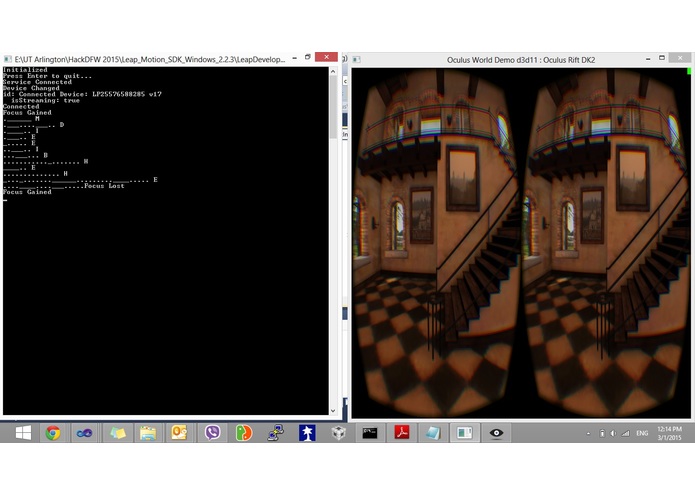The width and height of the screenshot is (695, 494).
Task: Click the console window path title
Action: click(x=150, y=59)
